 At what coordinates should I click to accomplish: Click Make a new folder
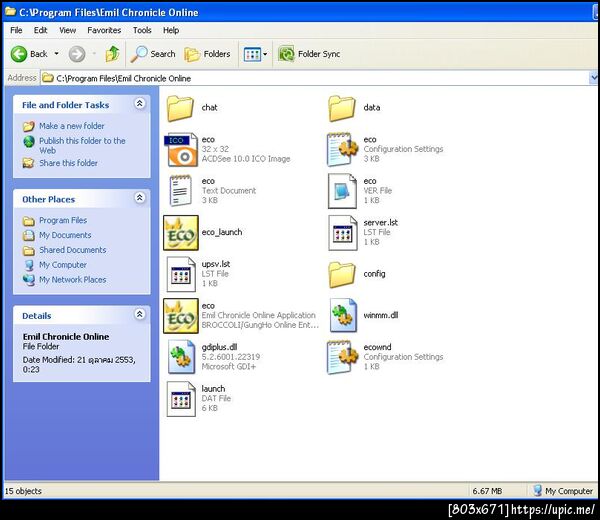[x=72, y=126]
